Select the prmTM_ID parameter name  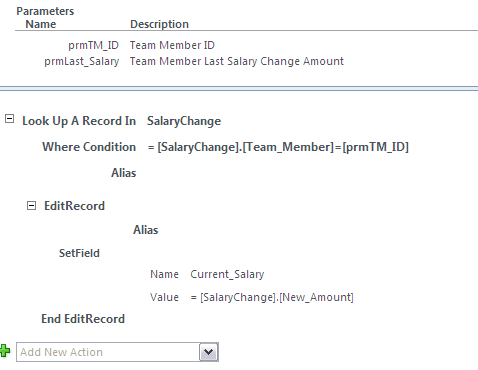93,45
